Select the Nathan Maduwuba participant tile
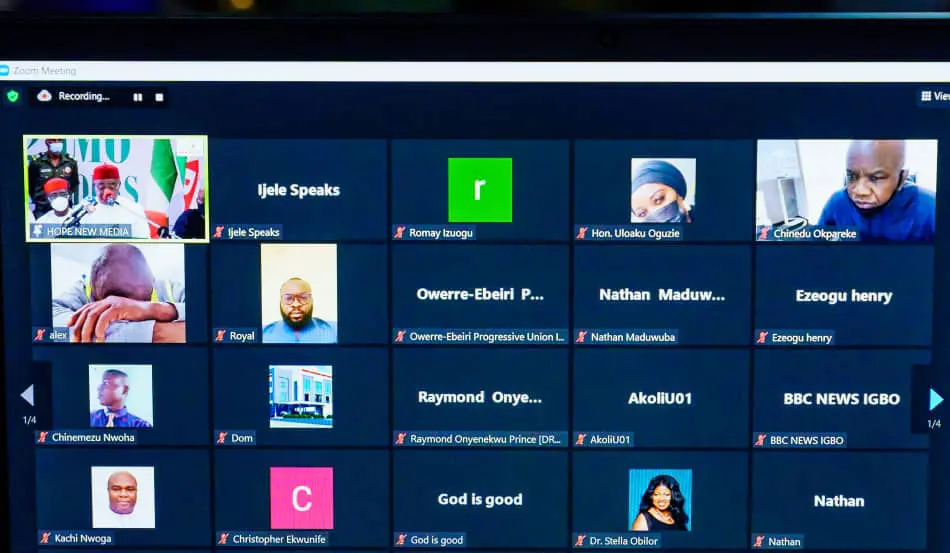 pos(661,296)
